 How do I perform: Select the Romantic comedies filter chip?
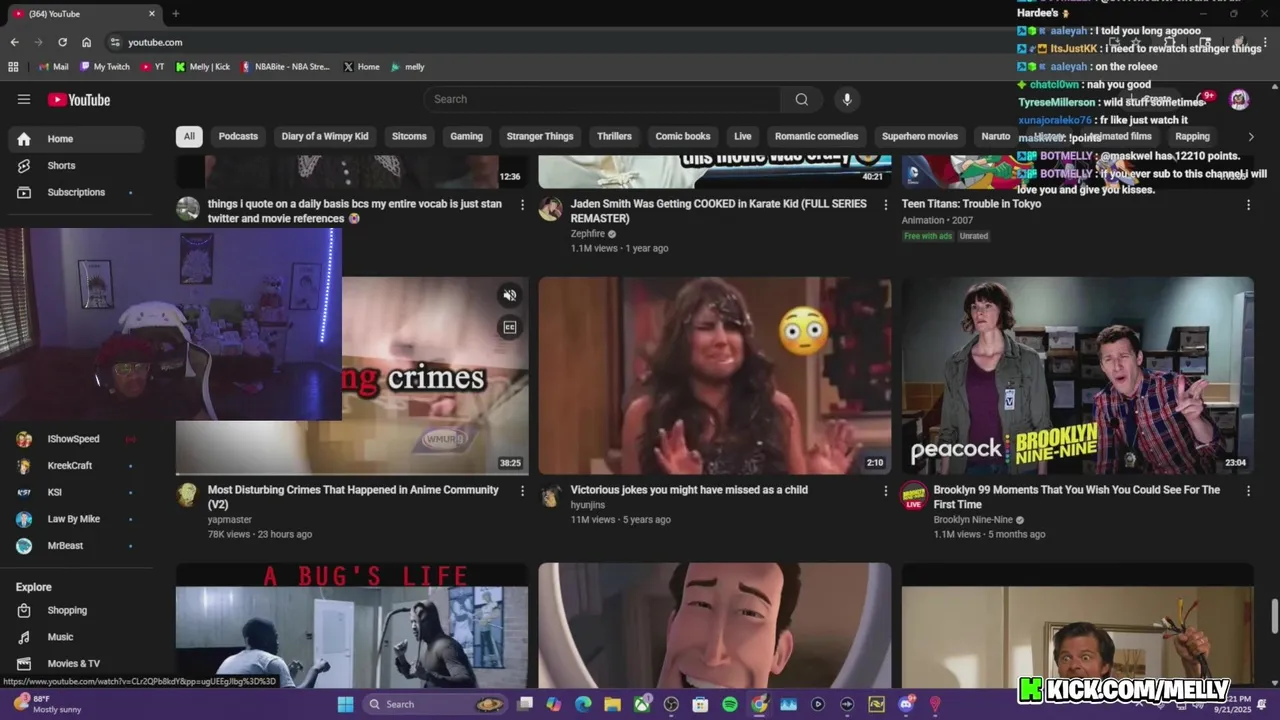coord(816,136)
